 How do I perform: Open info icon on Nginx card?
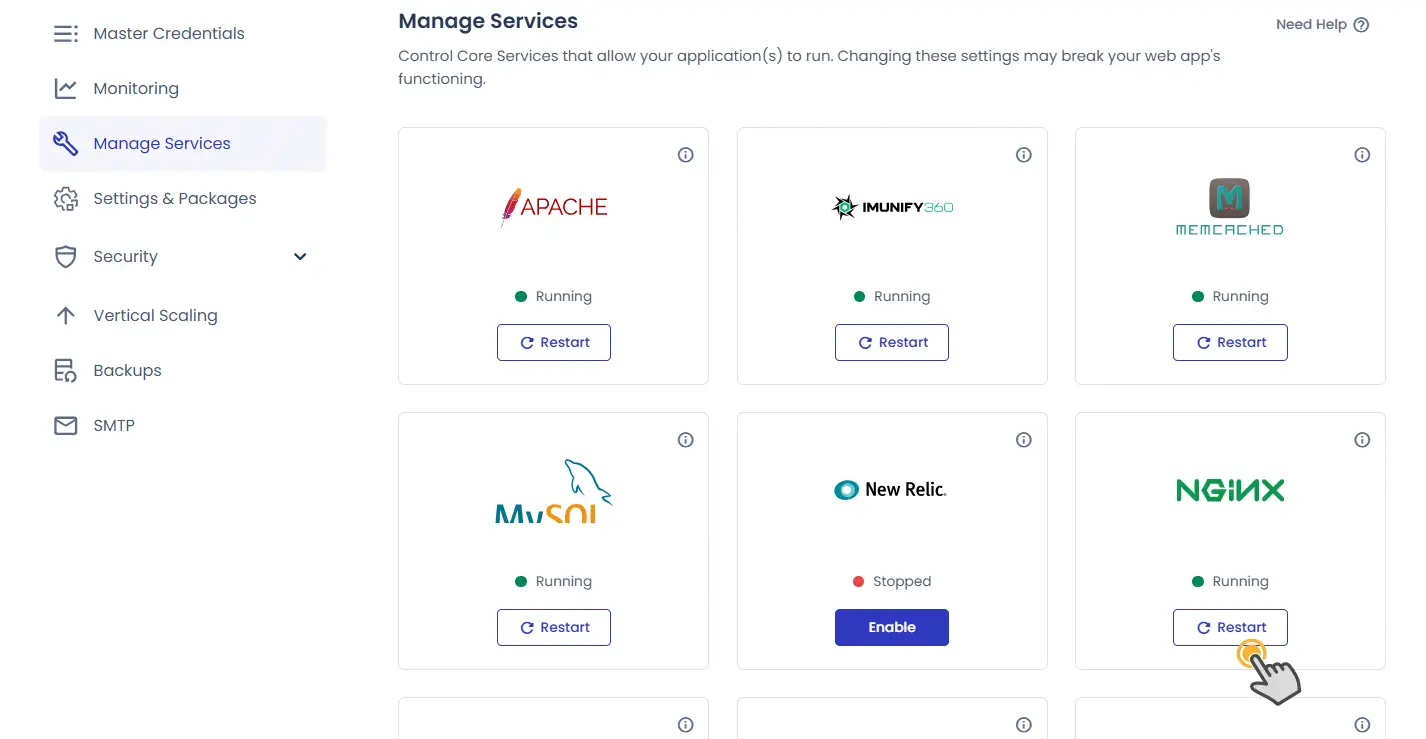[x=1362, y=440]
